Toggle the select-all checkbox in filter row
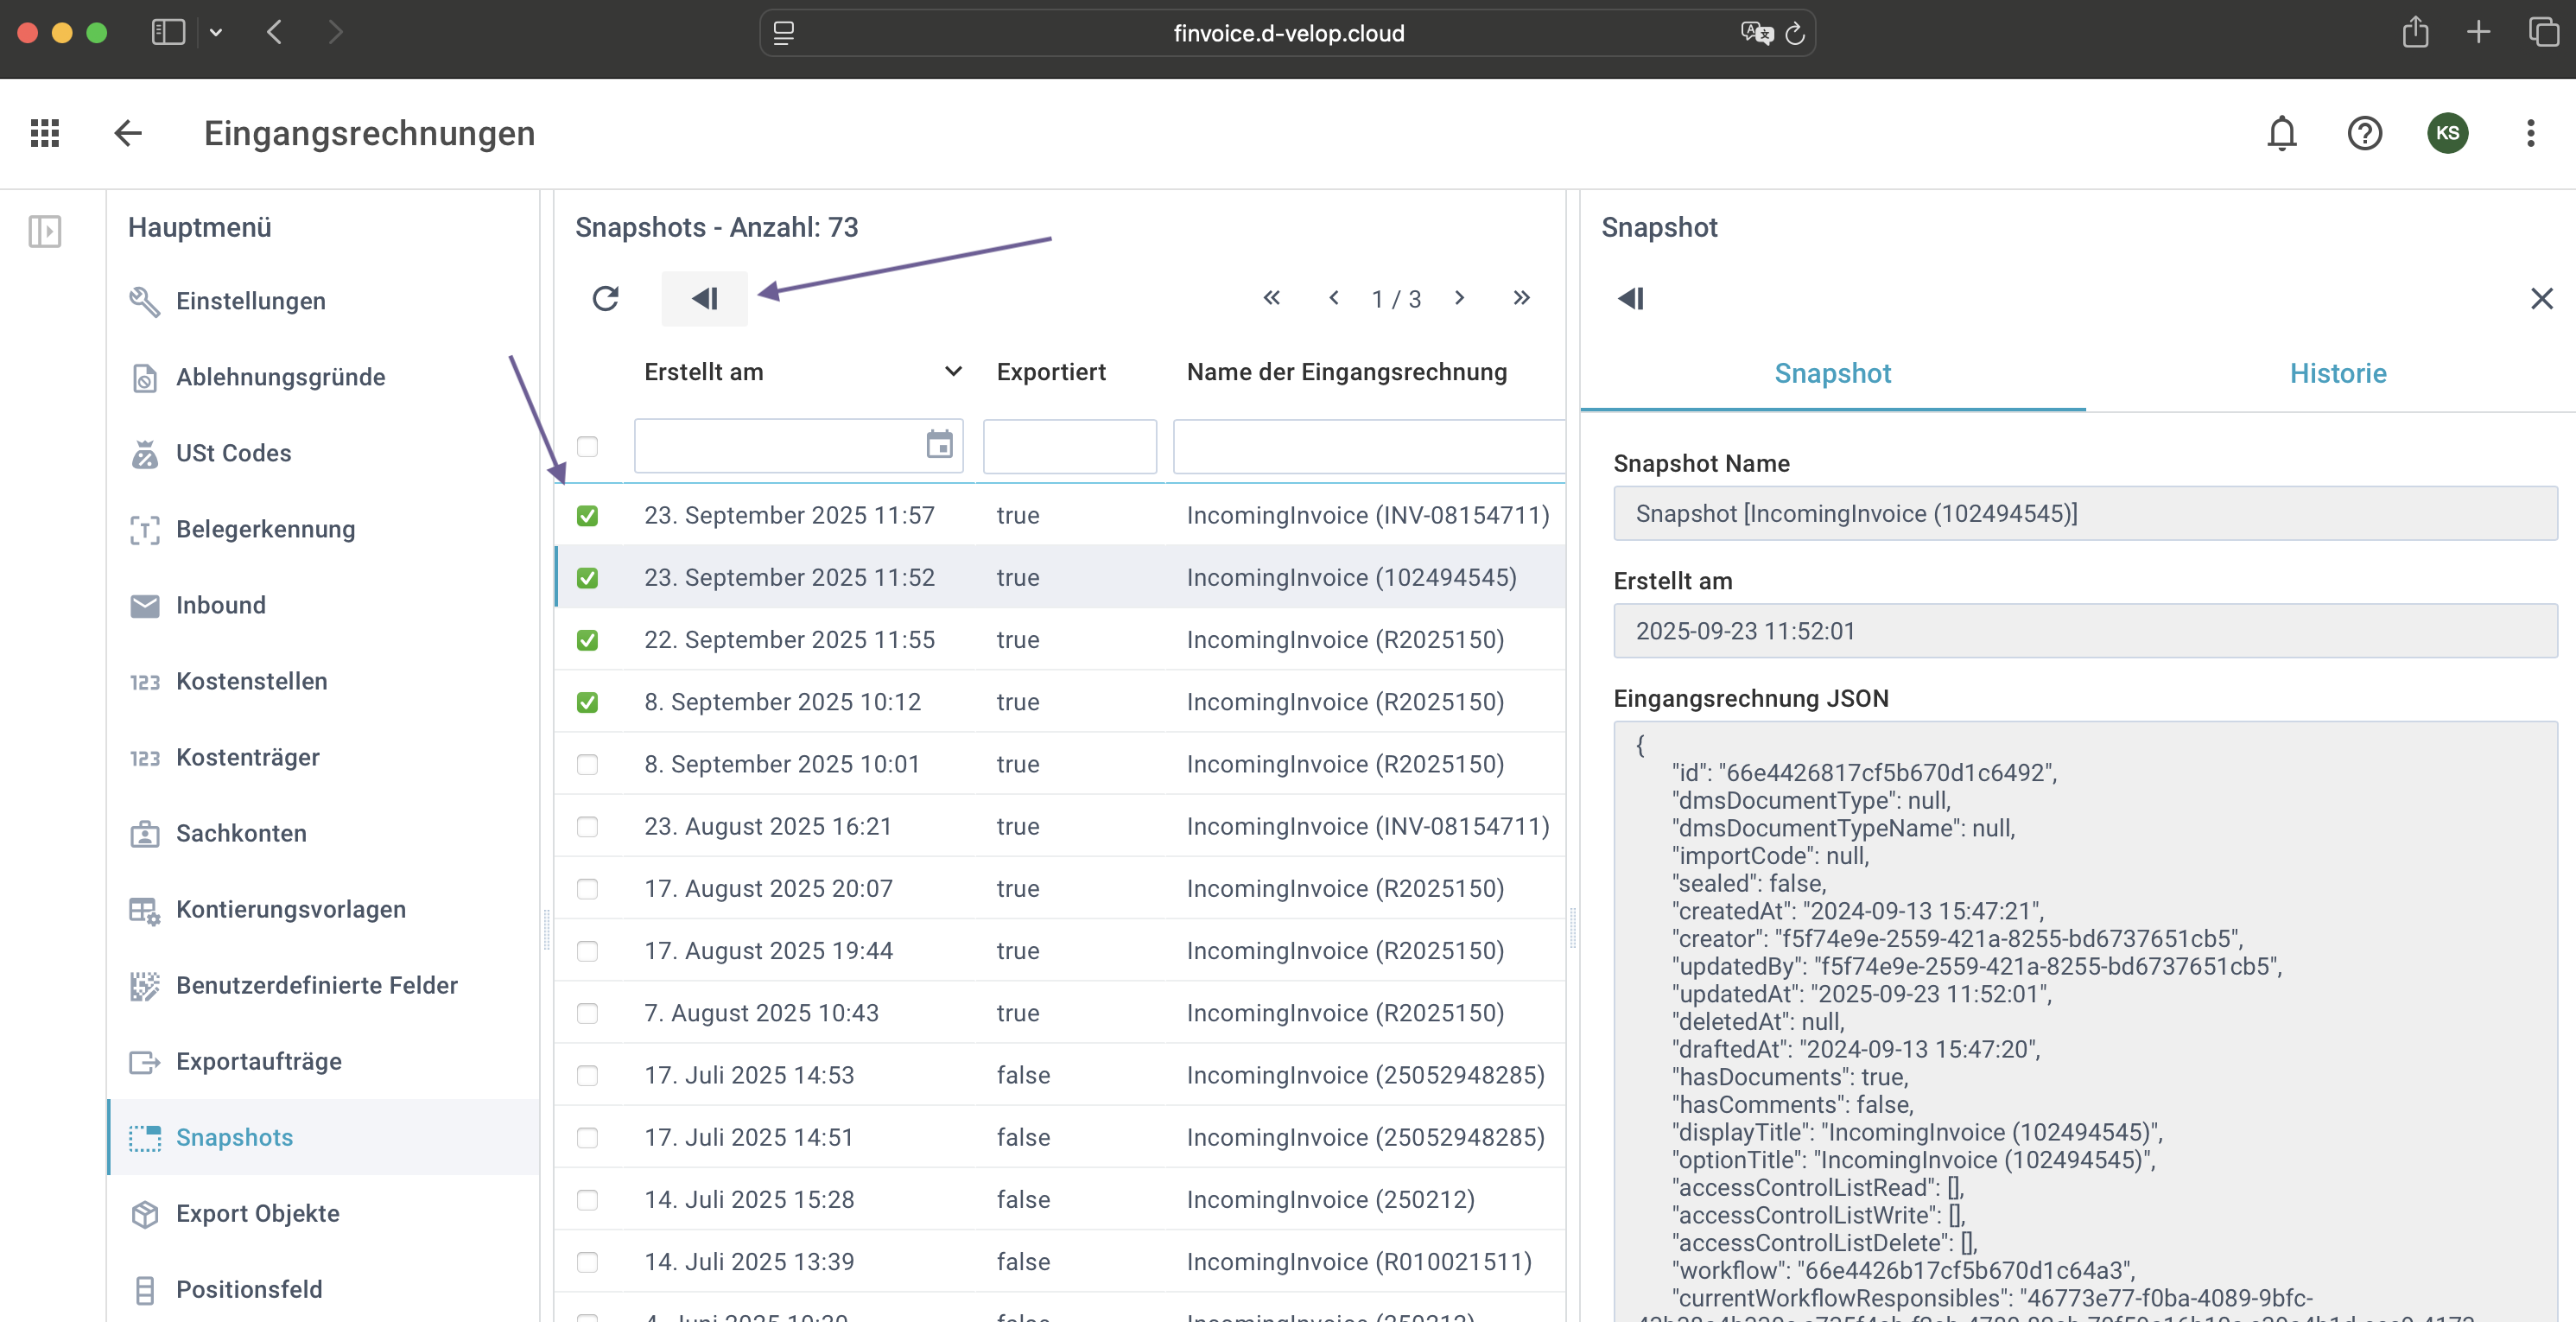 click(587, 446)
